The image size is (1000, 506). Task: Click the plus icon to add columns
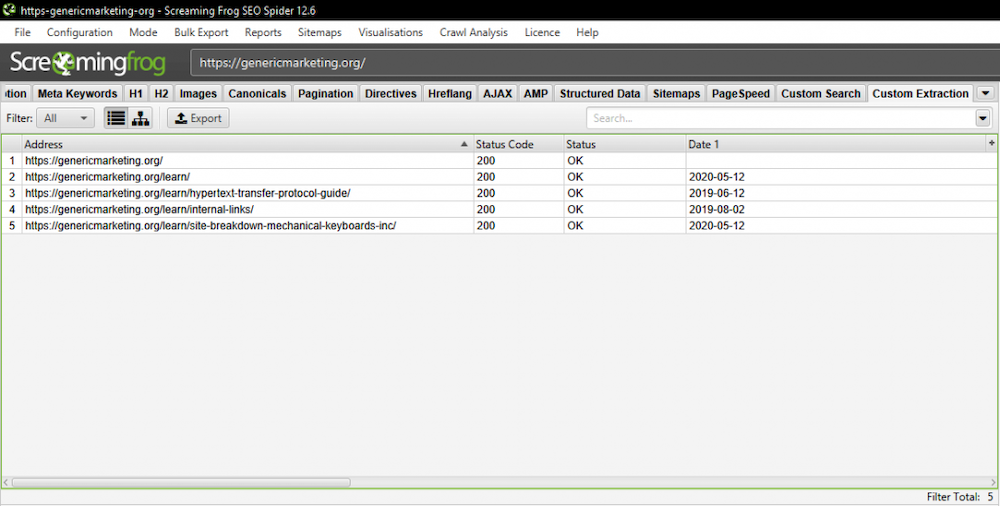coord(991,144)
